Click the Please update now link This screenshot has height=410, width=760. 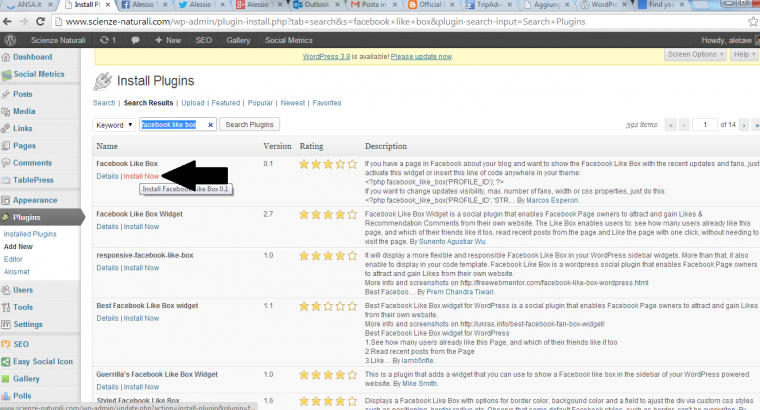click(x=421, y=56)
